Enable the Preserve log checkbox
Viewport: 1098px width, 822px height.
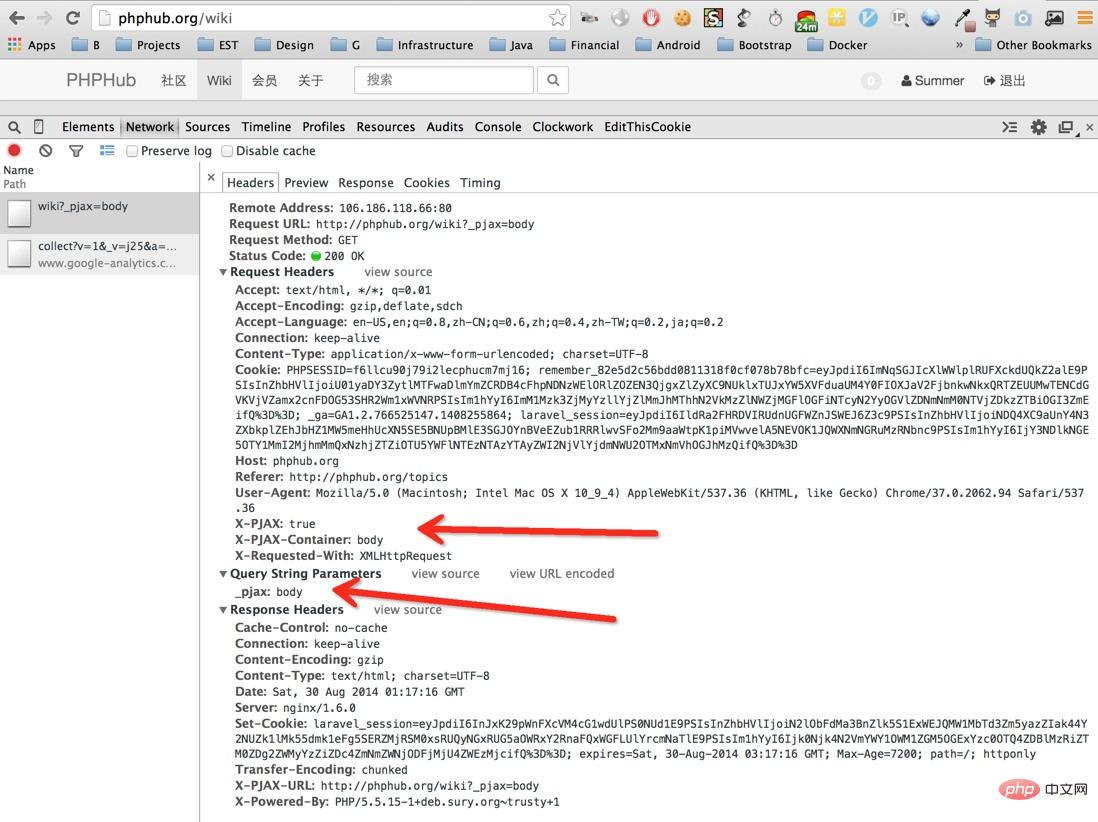132,151
